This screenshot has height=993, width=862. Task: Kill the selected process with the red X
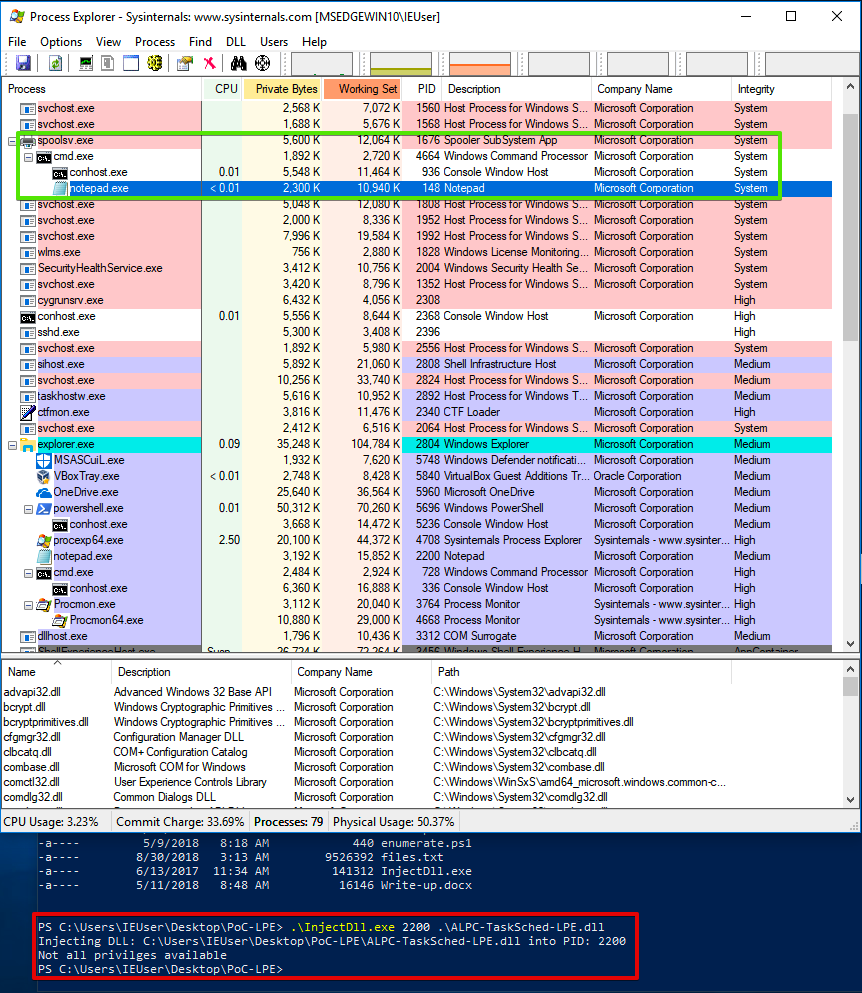click(x=211, y=62)
